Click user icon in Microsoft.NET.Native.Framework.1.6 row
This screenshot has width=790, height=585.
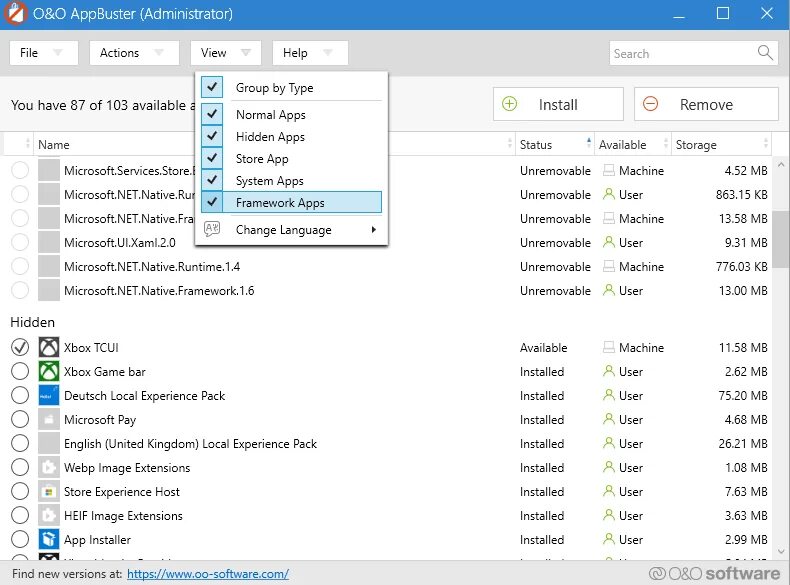(x=609, y=290)
